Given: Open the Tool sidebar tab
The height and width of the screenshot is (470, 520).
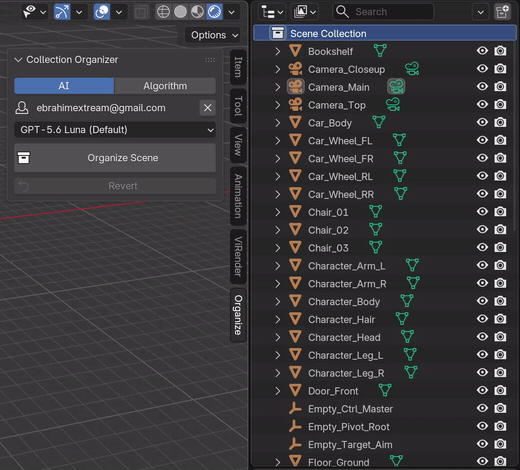Looking at the screenshot, I should (x=238, y=106).
